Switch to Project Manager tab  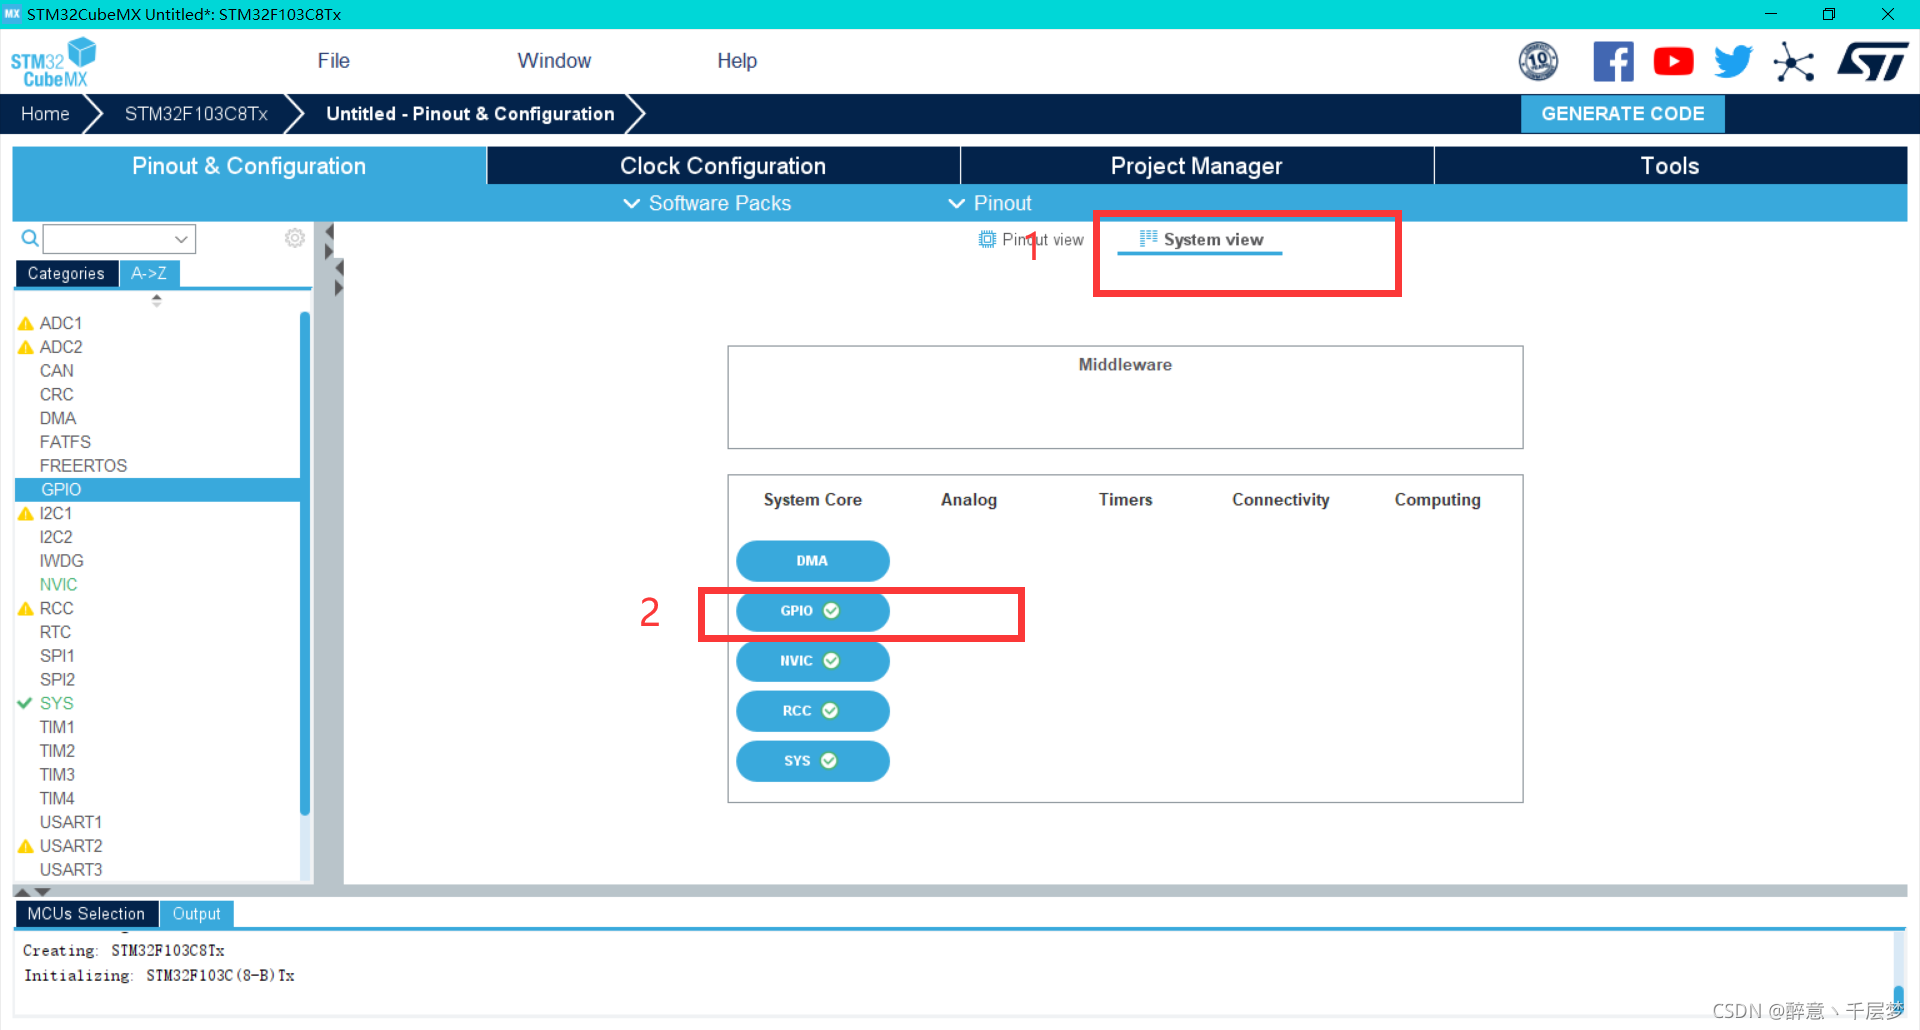[1197, 166]
